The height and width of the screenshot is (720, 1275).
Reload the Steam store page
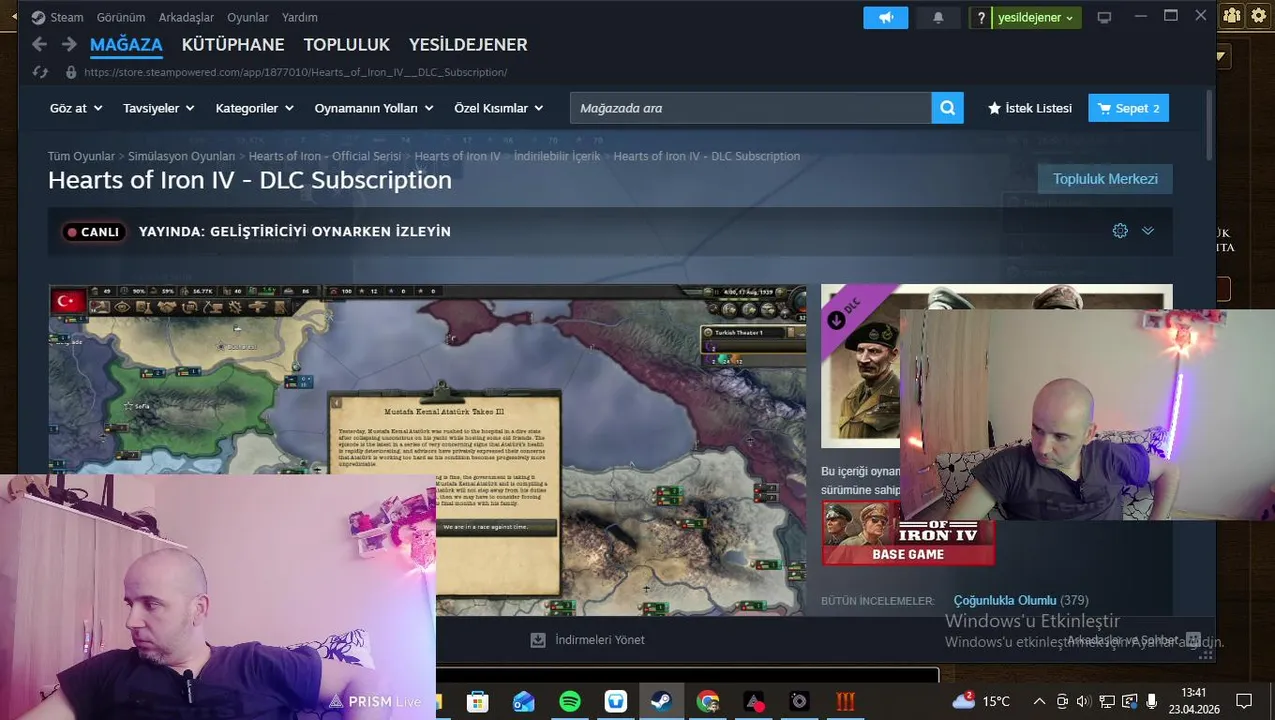click(x=40, y=72)
